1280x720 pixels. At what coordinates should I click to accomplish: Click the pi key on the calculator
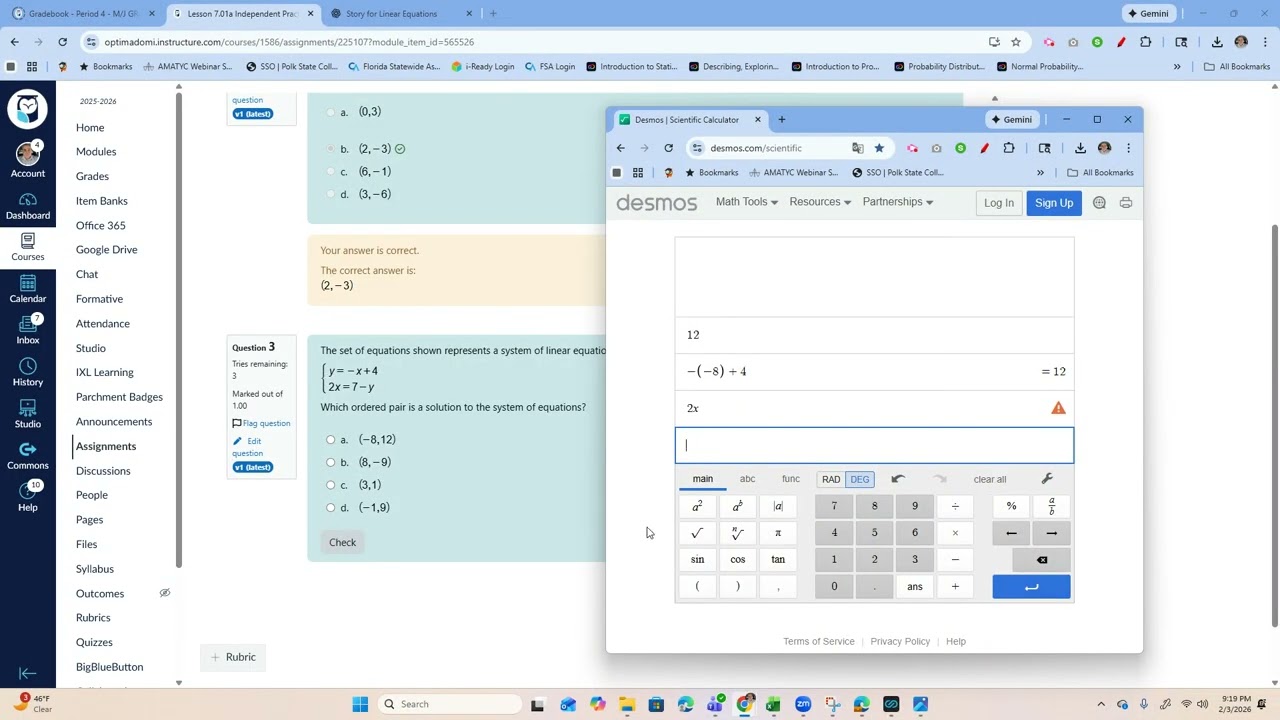[778, 533]
